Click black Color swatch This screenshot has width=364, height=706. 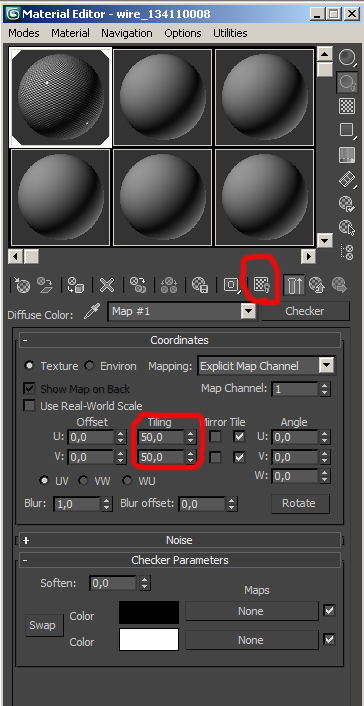tap(149, 612)
